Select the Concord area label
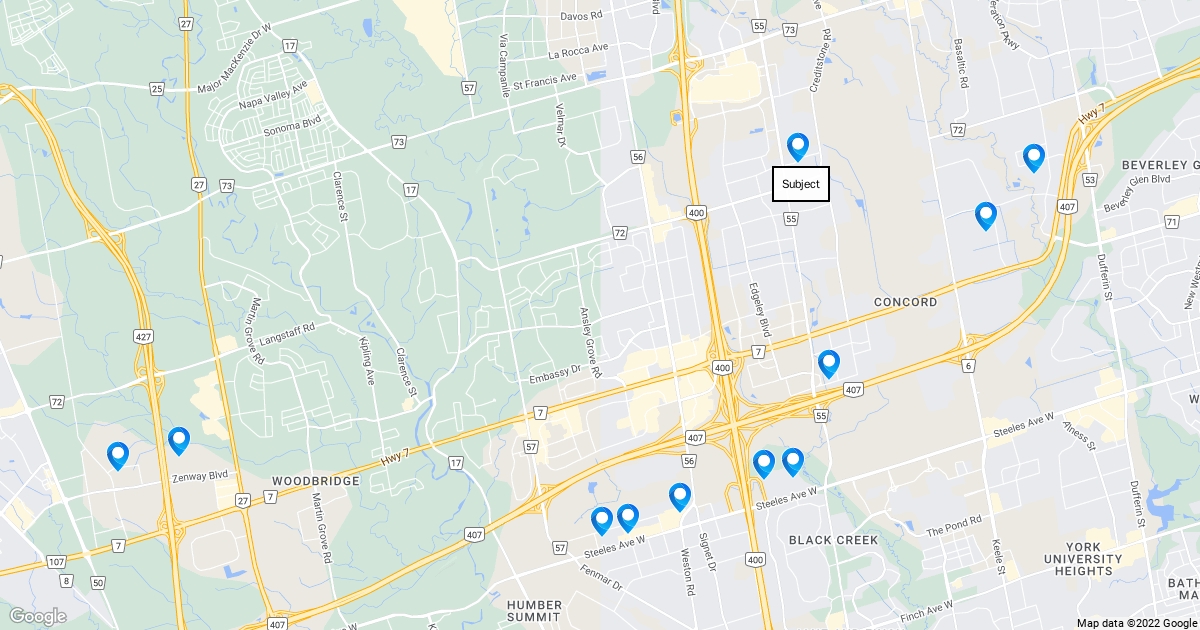This screenshot has height=630, width=1200. pos(905,302)
